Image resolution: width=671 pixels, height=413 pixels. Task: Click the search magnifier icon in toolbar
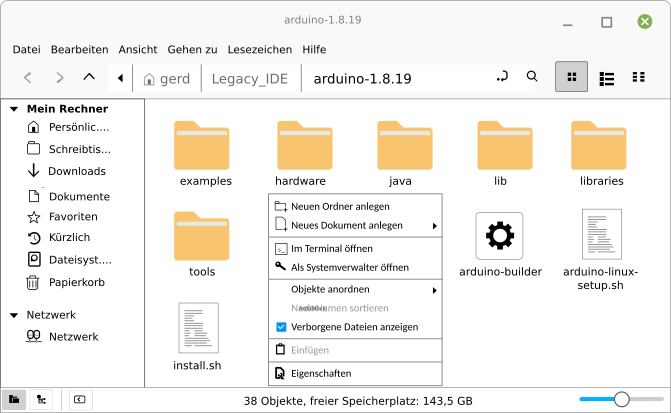[x=532, y=77]
